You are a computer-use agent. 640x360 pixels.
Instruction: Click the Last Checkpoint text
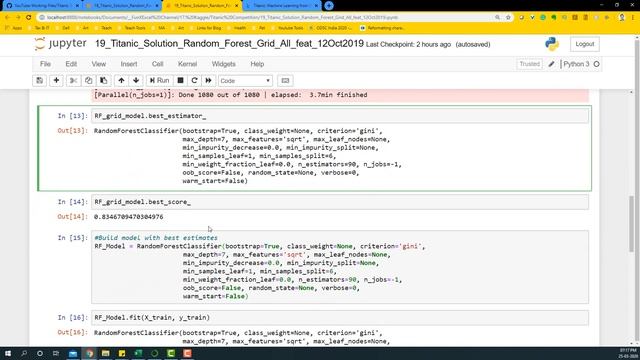[408, 44]
